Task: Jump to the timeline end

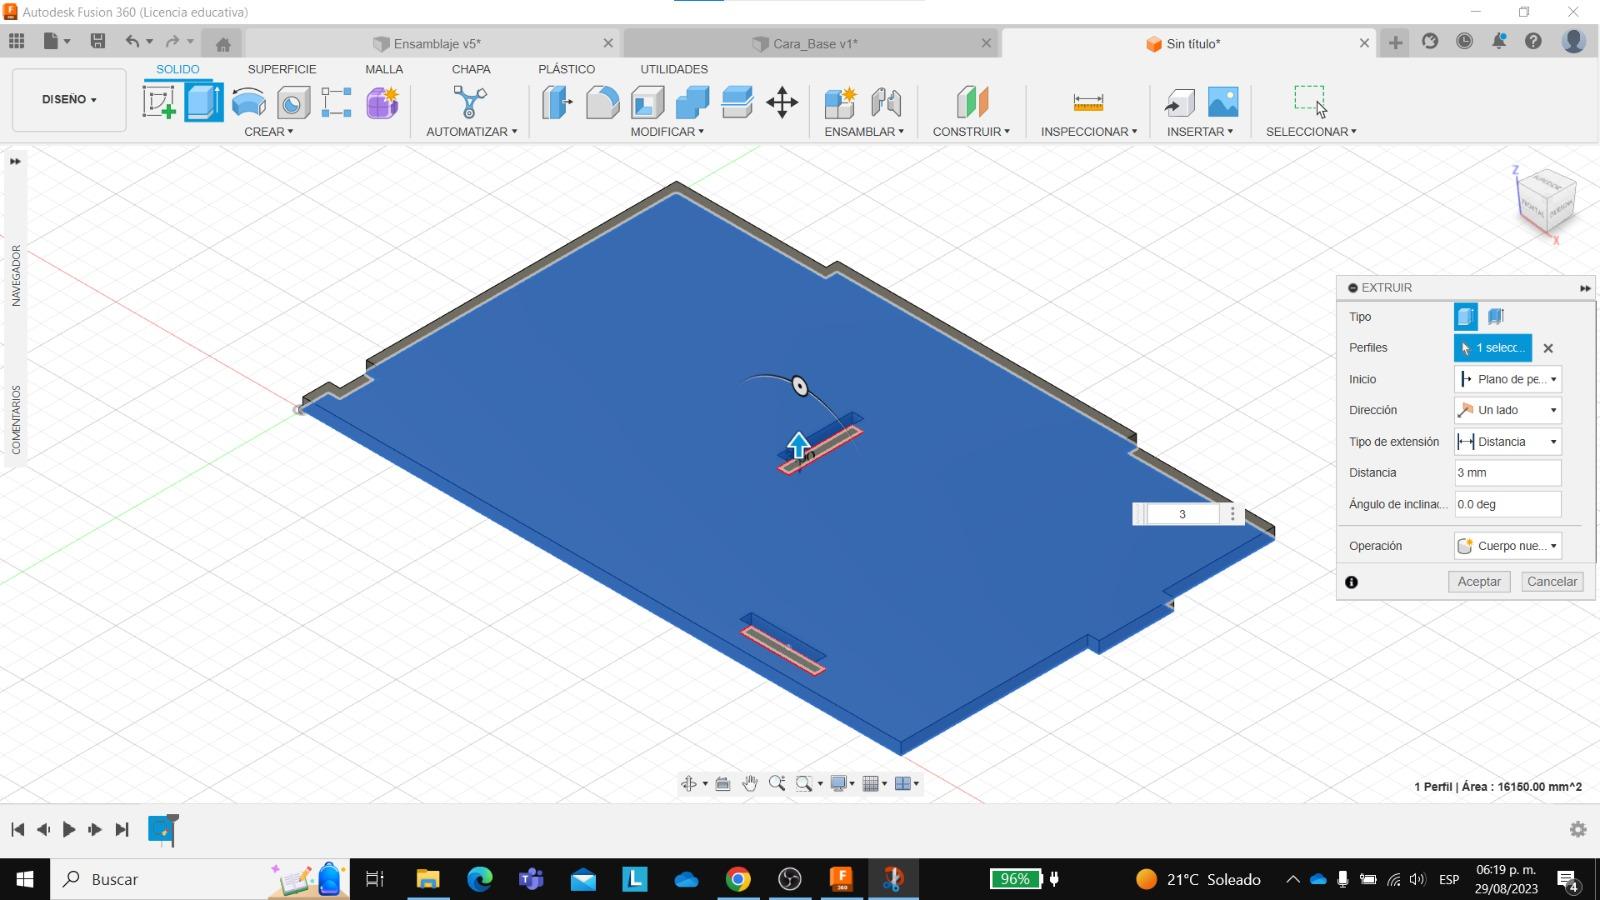Action: coord(122,829)
